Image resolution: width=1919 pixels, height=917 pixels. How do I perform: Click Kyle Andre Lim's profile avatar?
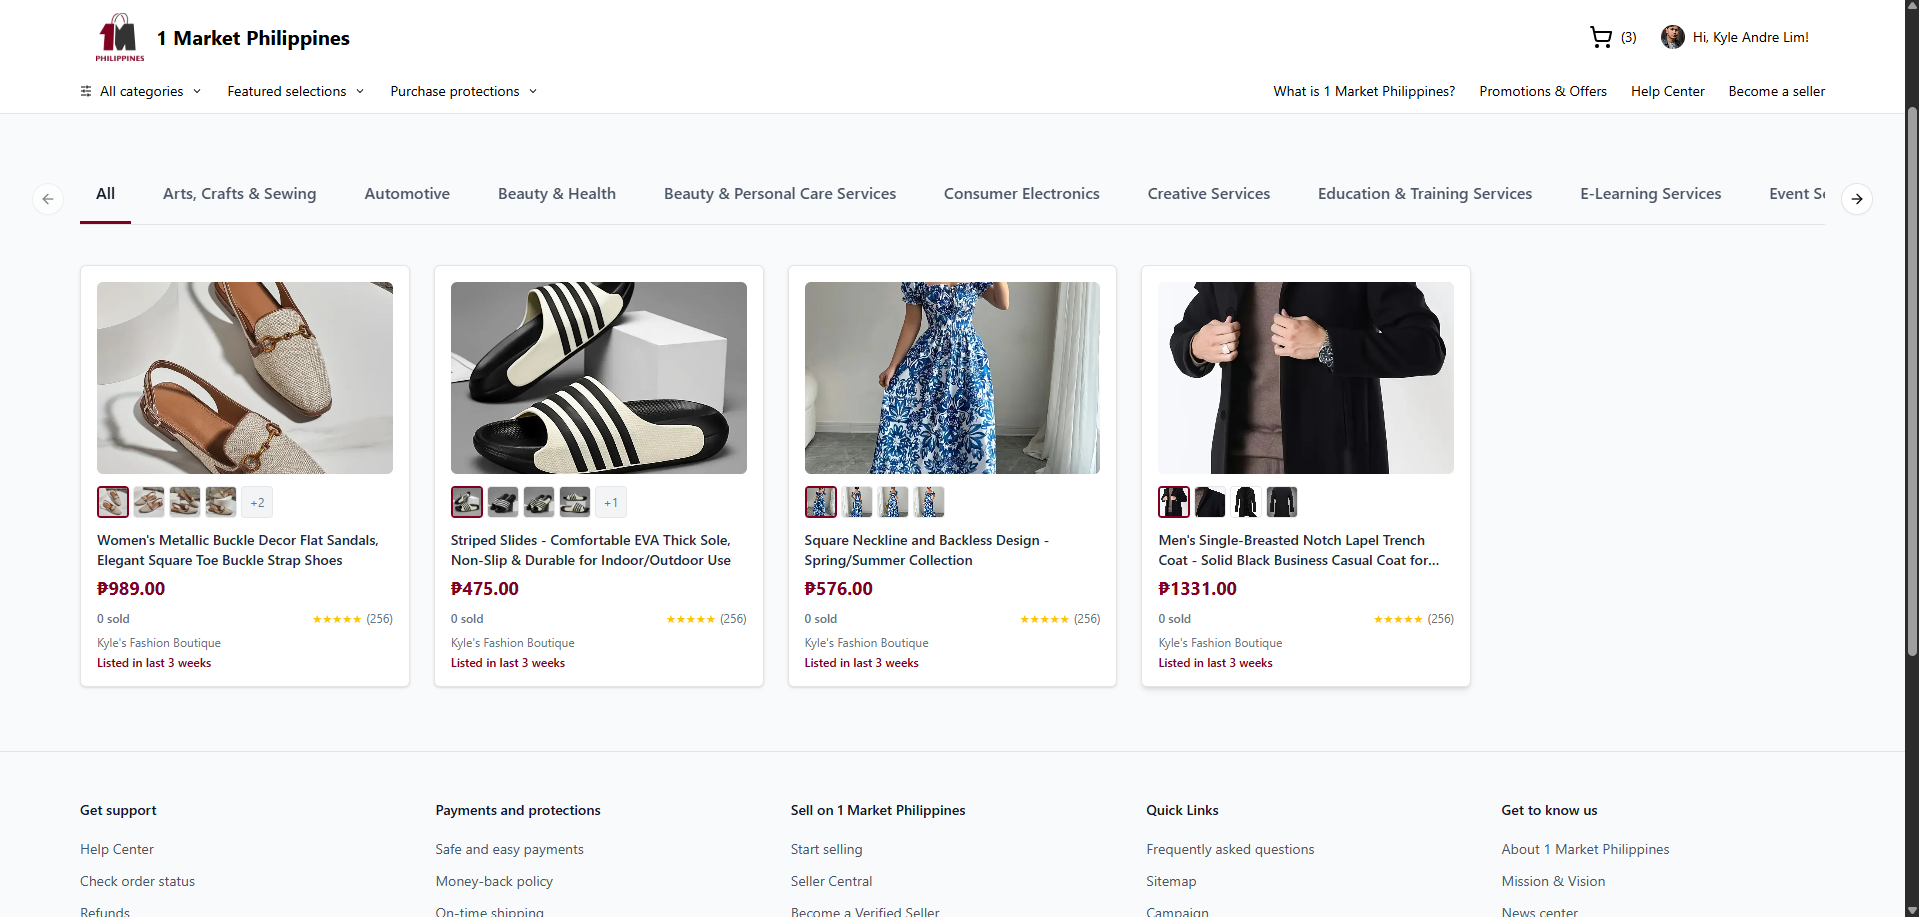coord(1674,37)
